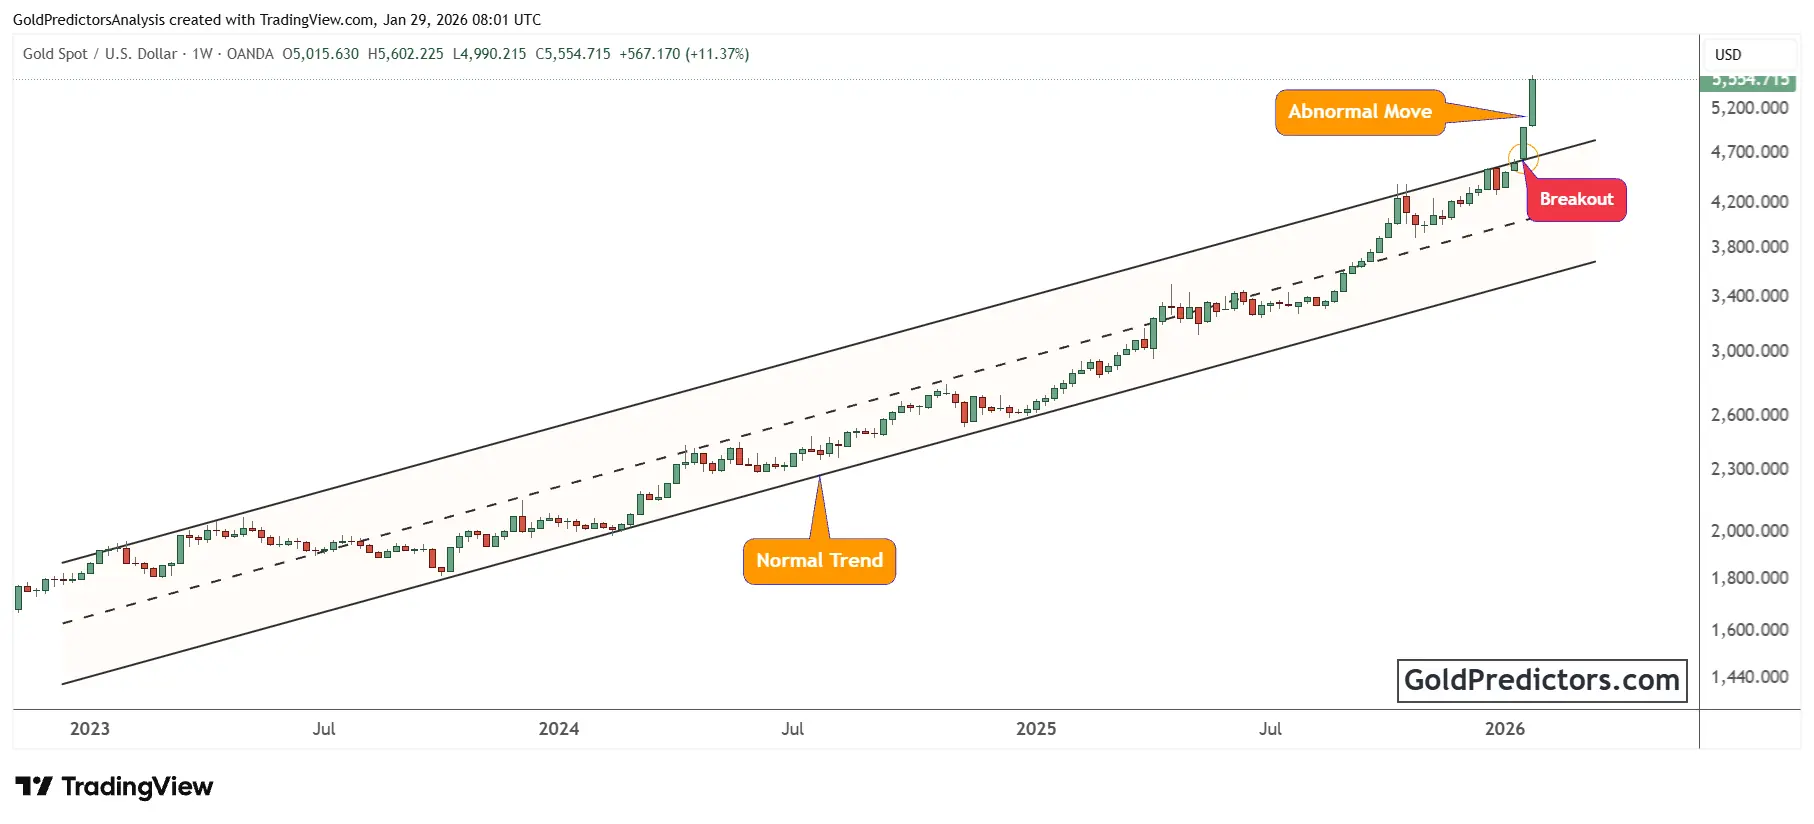Click the green current price tag on axis
The image size is (1814, 824).
[1750, 81]
